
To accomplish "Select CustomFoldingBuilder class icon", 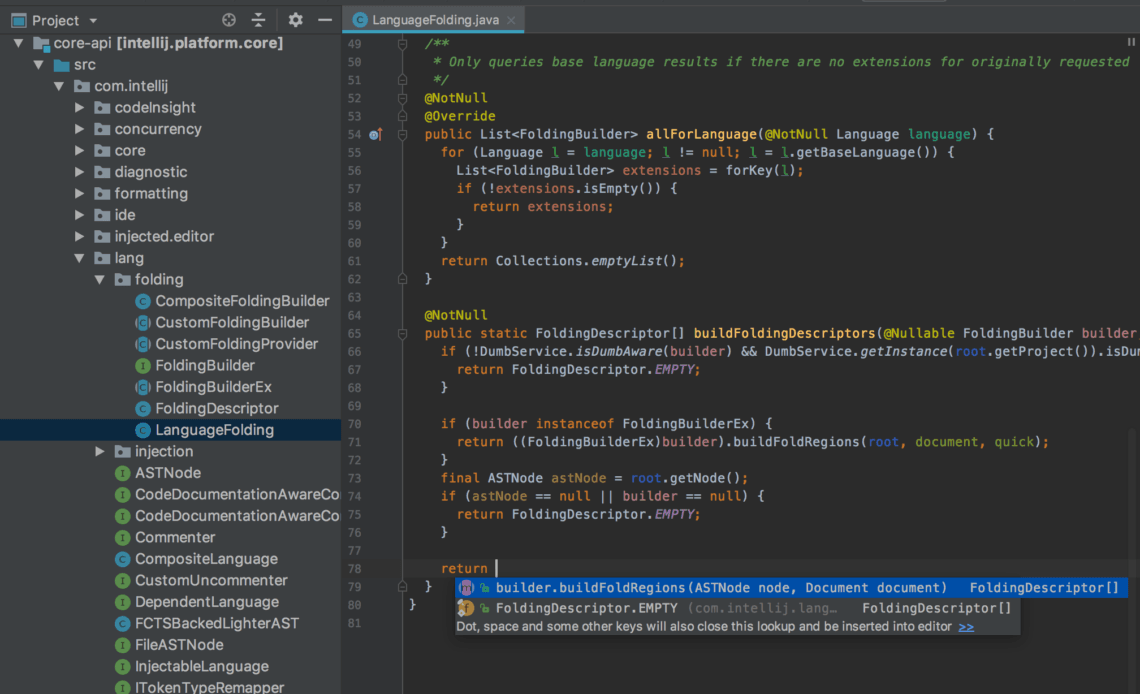I will point(142,323).
